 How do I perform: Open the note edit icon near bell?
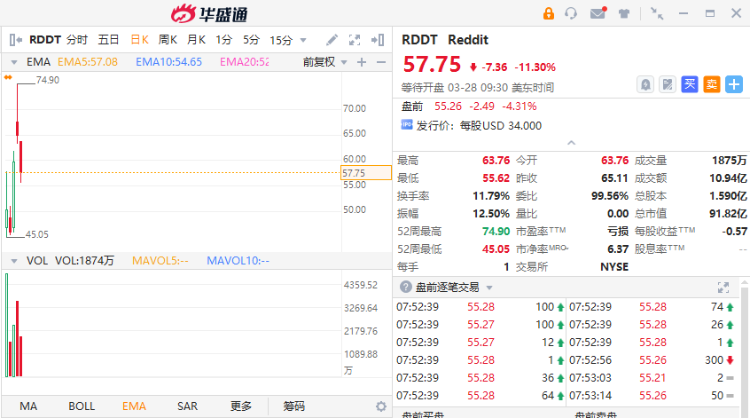[667, 85]
